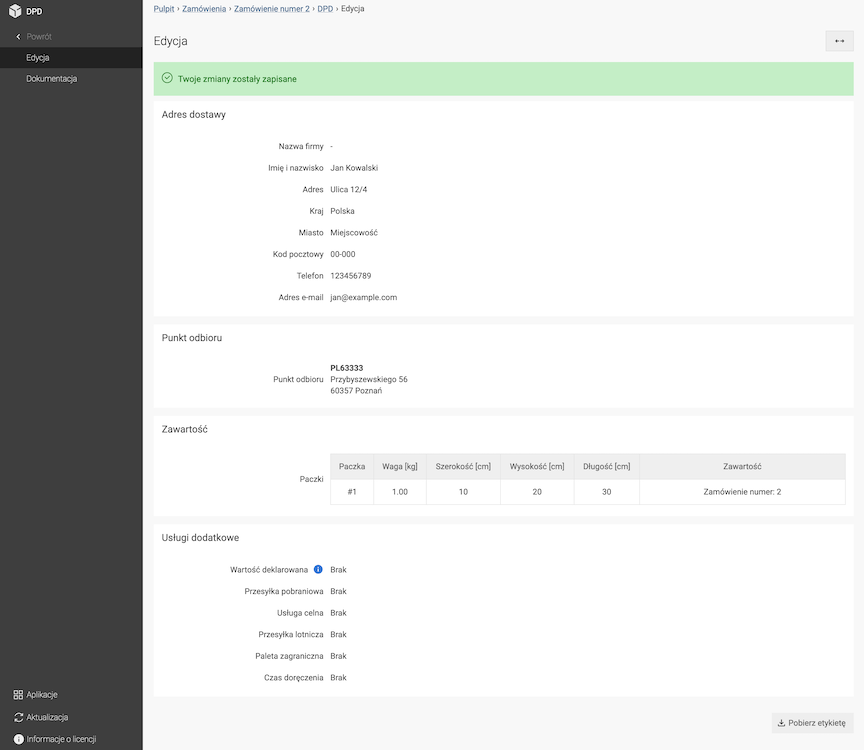Viewport: 864px width, 750px height.
Task: Click Brak value for Paleta zagraniczna
Action: [x=338, y=656]
